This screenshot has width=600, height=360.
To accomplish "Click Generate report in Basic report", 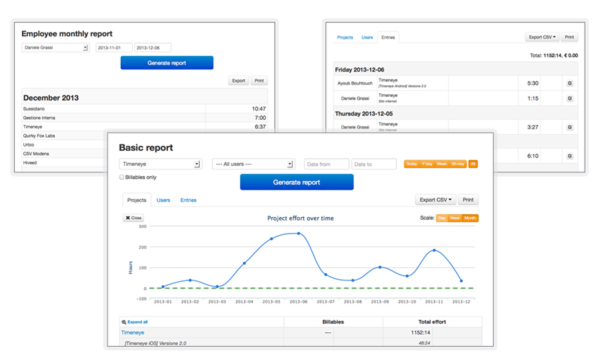I will coord(297,182).
